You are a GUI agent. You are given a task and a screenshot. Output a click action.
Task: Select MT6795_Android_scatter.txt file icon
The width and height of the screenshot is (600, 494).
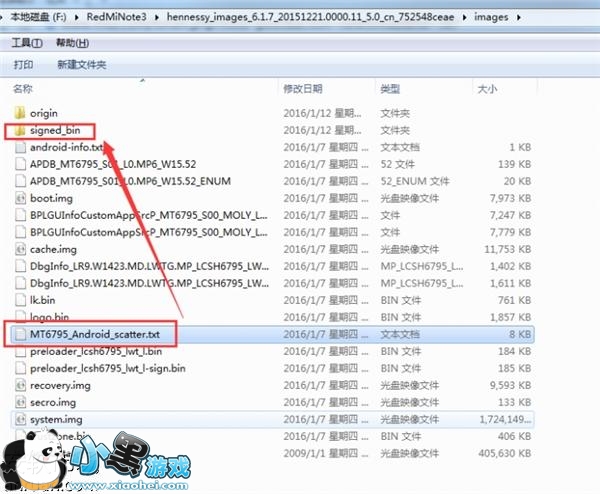click(x=20, y=334)
